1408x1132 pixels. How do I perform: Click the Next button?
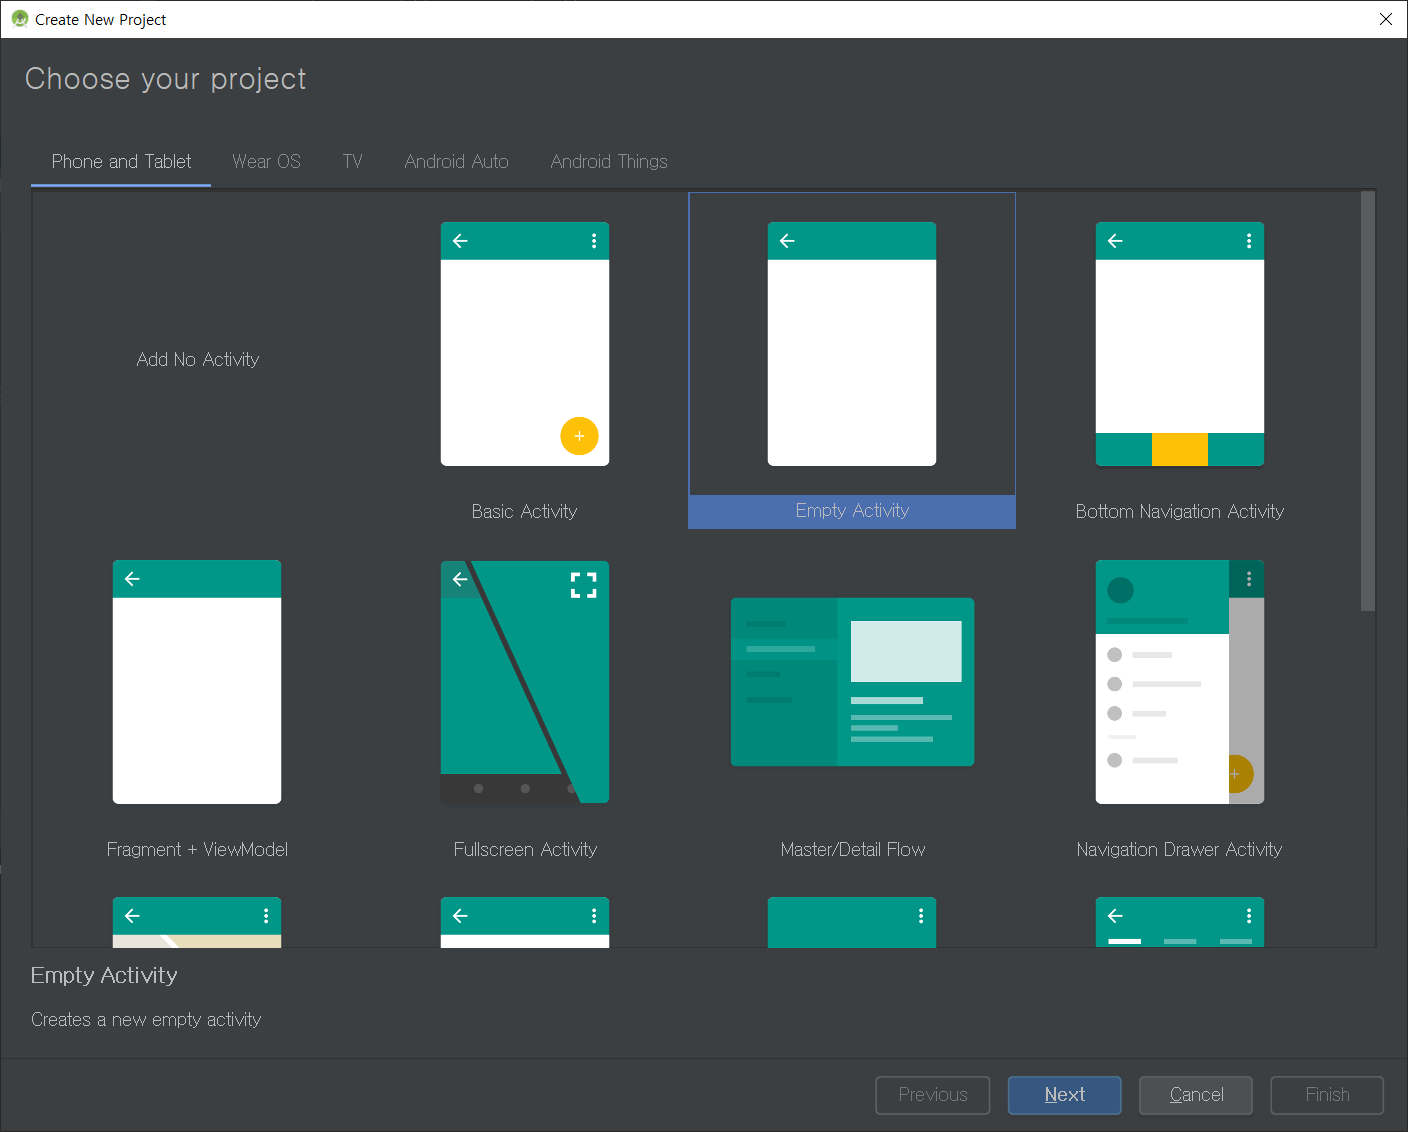pyautogui.click(x=1065, y=1095)
